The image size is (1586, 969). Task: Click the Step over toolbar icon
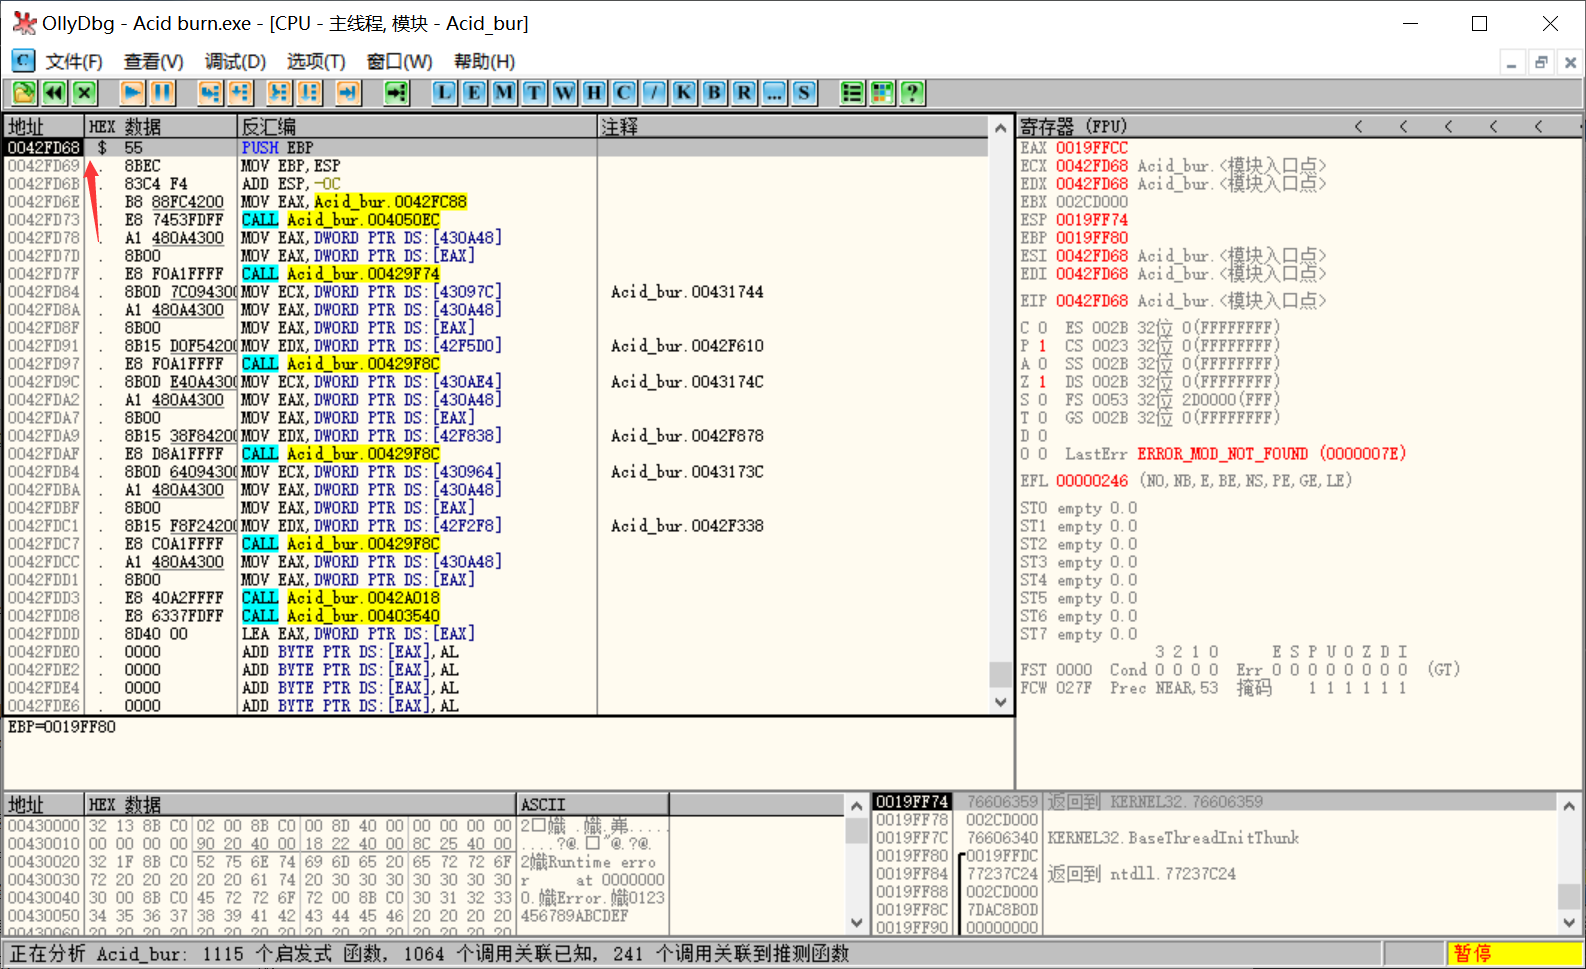pos(240,93)
